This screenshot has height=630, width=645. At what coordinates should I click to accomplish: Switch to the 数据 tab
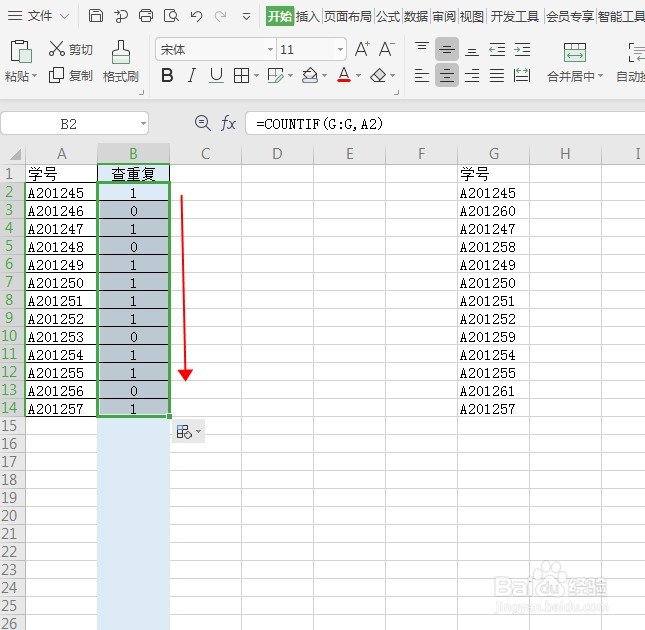pyautogui.click(x=415, y=16)
